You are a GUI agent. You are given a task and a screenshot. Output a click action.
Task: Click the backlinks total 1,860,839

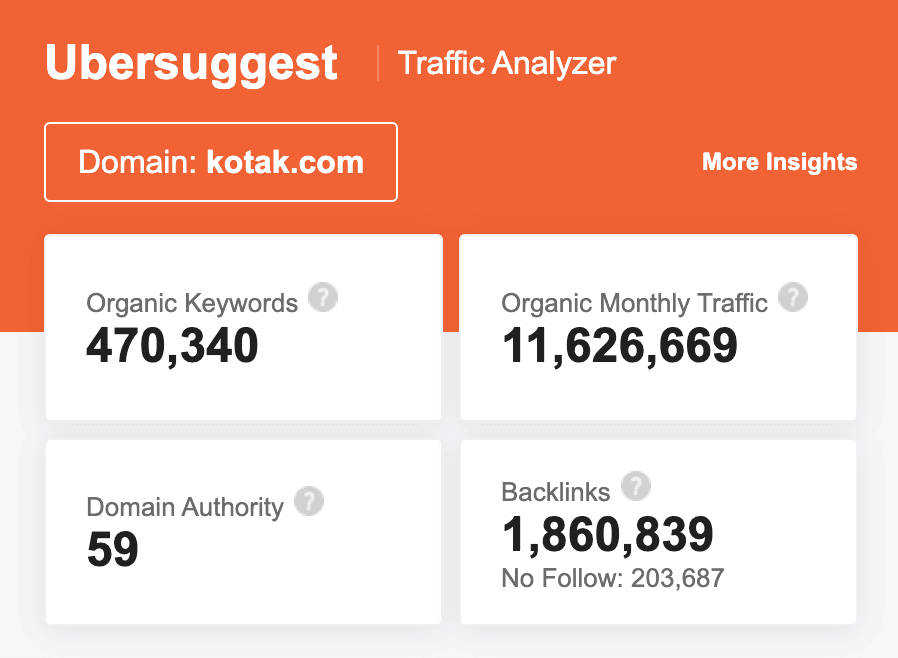coord(606,533)
